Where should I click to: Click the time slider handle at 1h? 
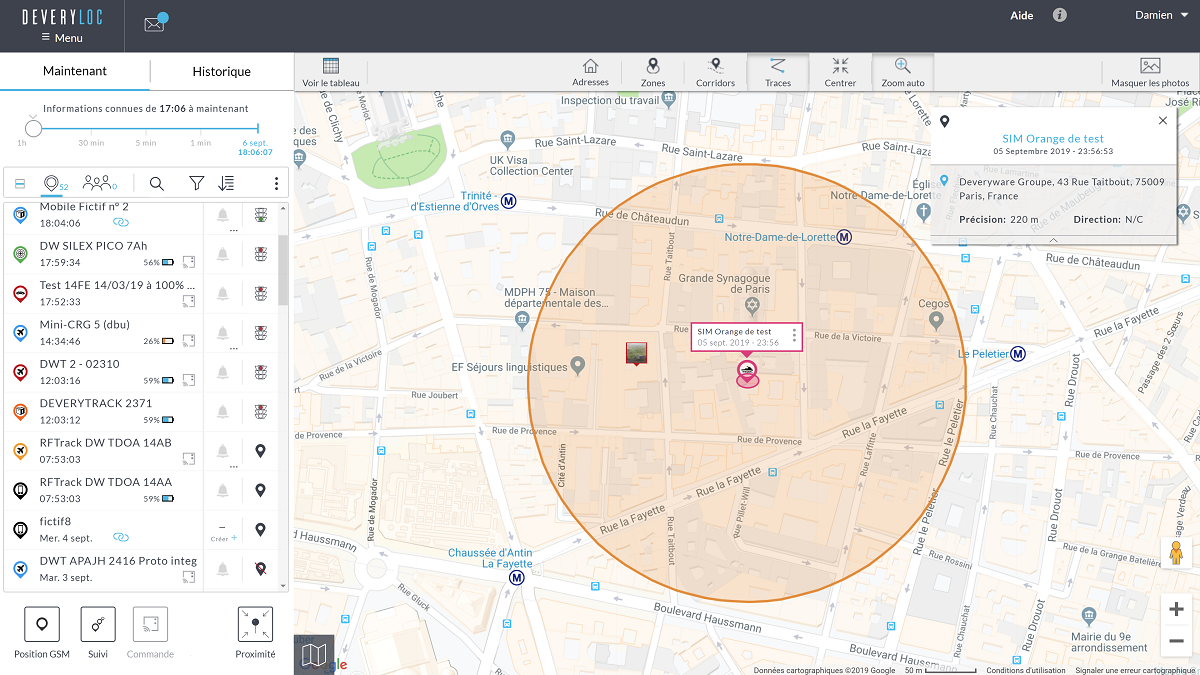click(33, 128)
